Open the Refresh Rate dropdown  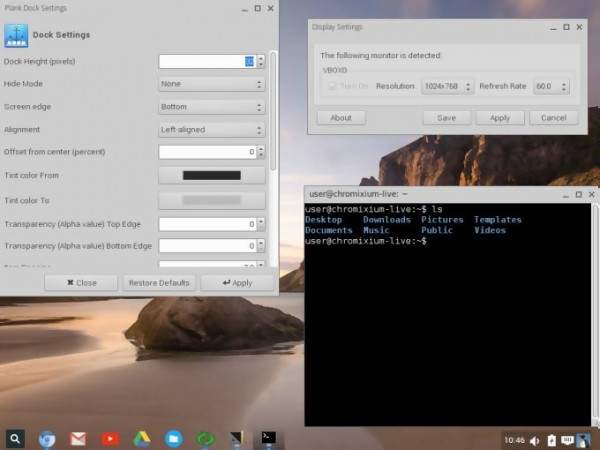click(551, 86)
